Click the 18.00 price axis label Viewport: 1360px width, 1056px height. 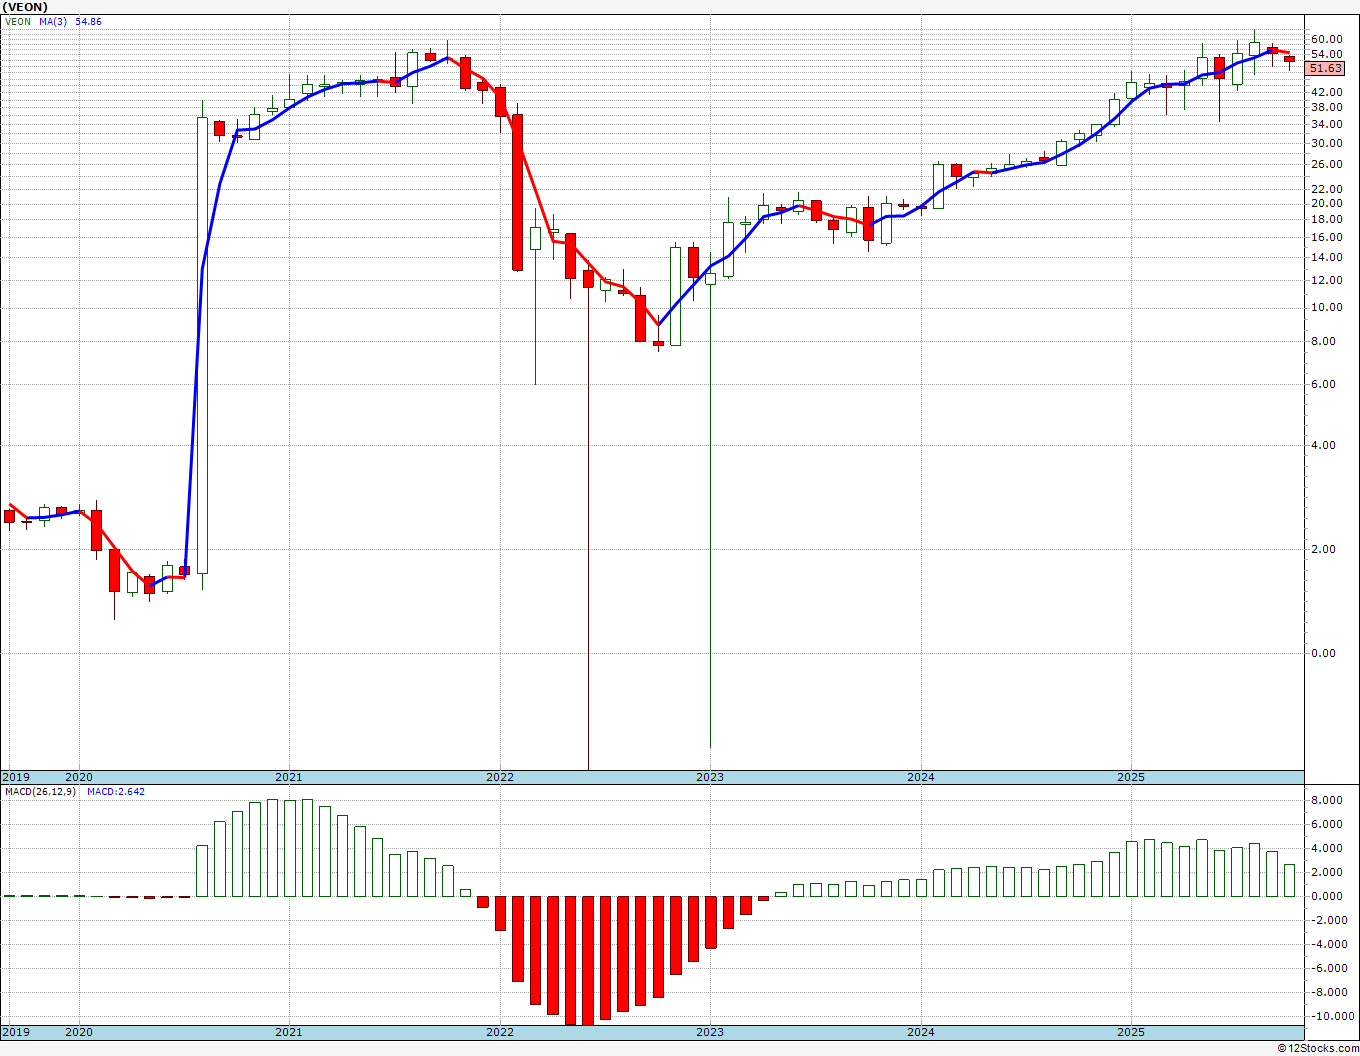pyautogui.click(x=1327, y=219)
